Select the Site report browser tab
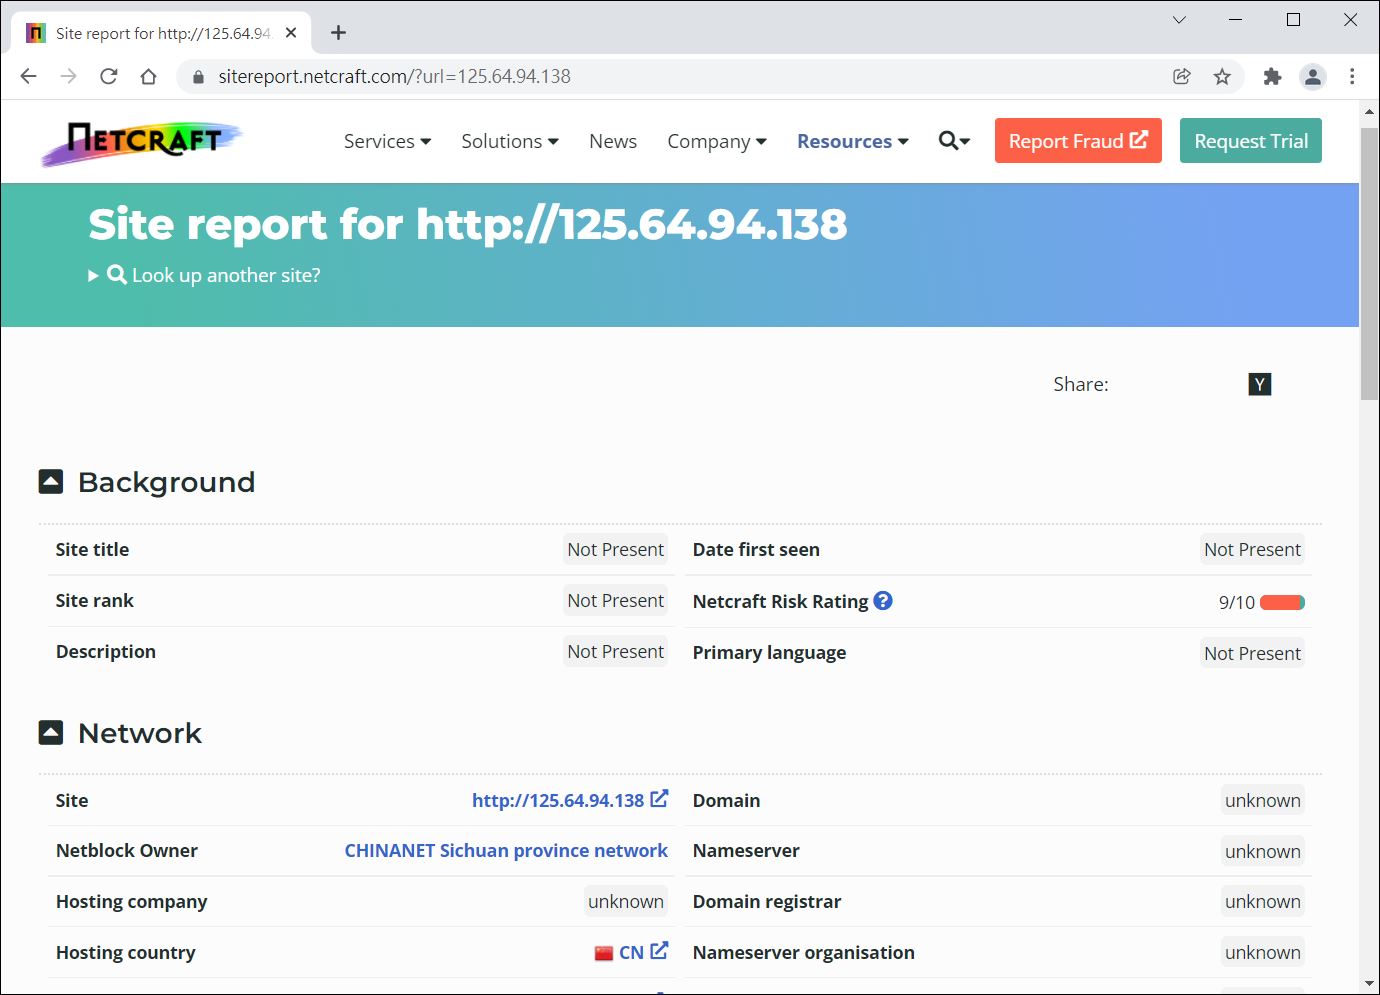 [x=162, y=33]
